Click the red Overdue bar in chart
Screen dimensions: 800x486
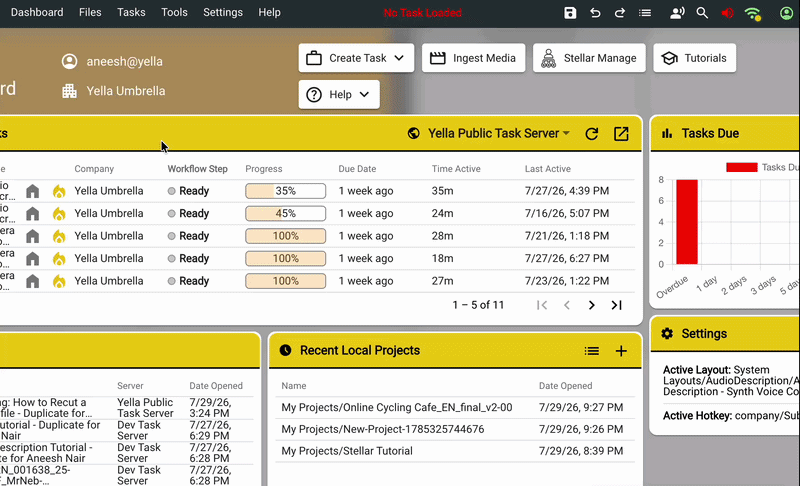(x=687, y=222)
